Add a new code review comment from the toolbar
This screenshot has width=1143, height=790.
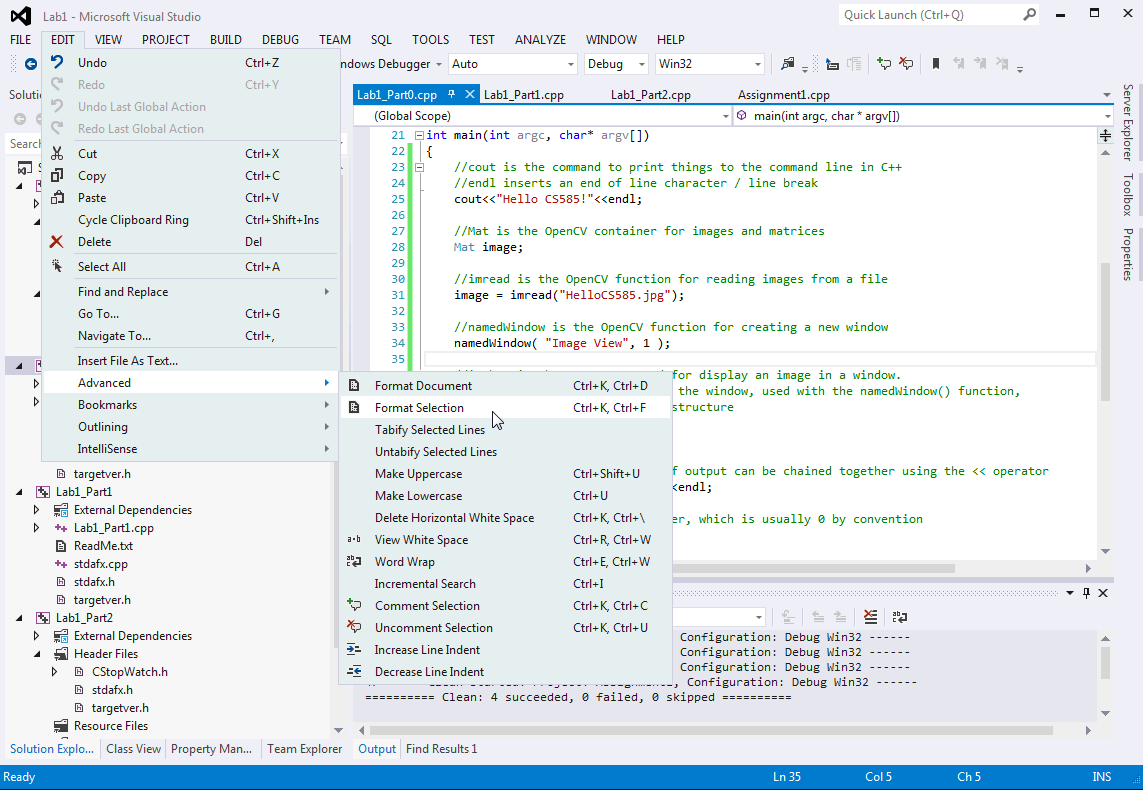[x=884, y=63]
